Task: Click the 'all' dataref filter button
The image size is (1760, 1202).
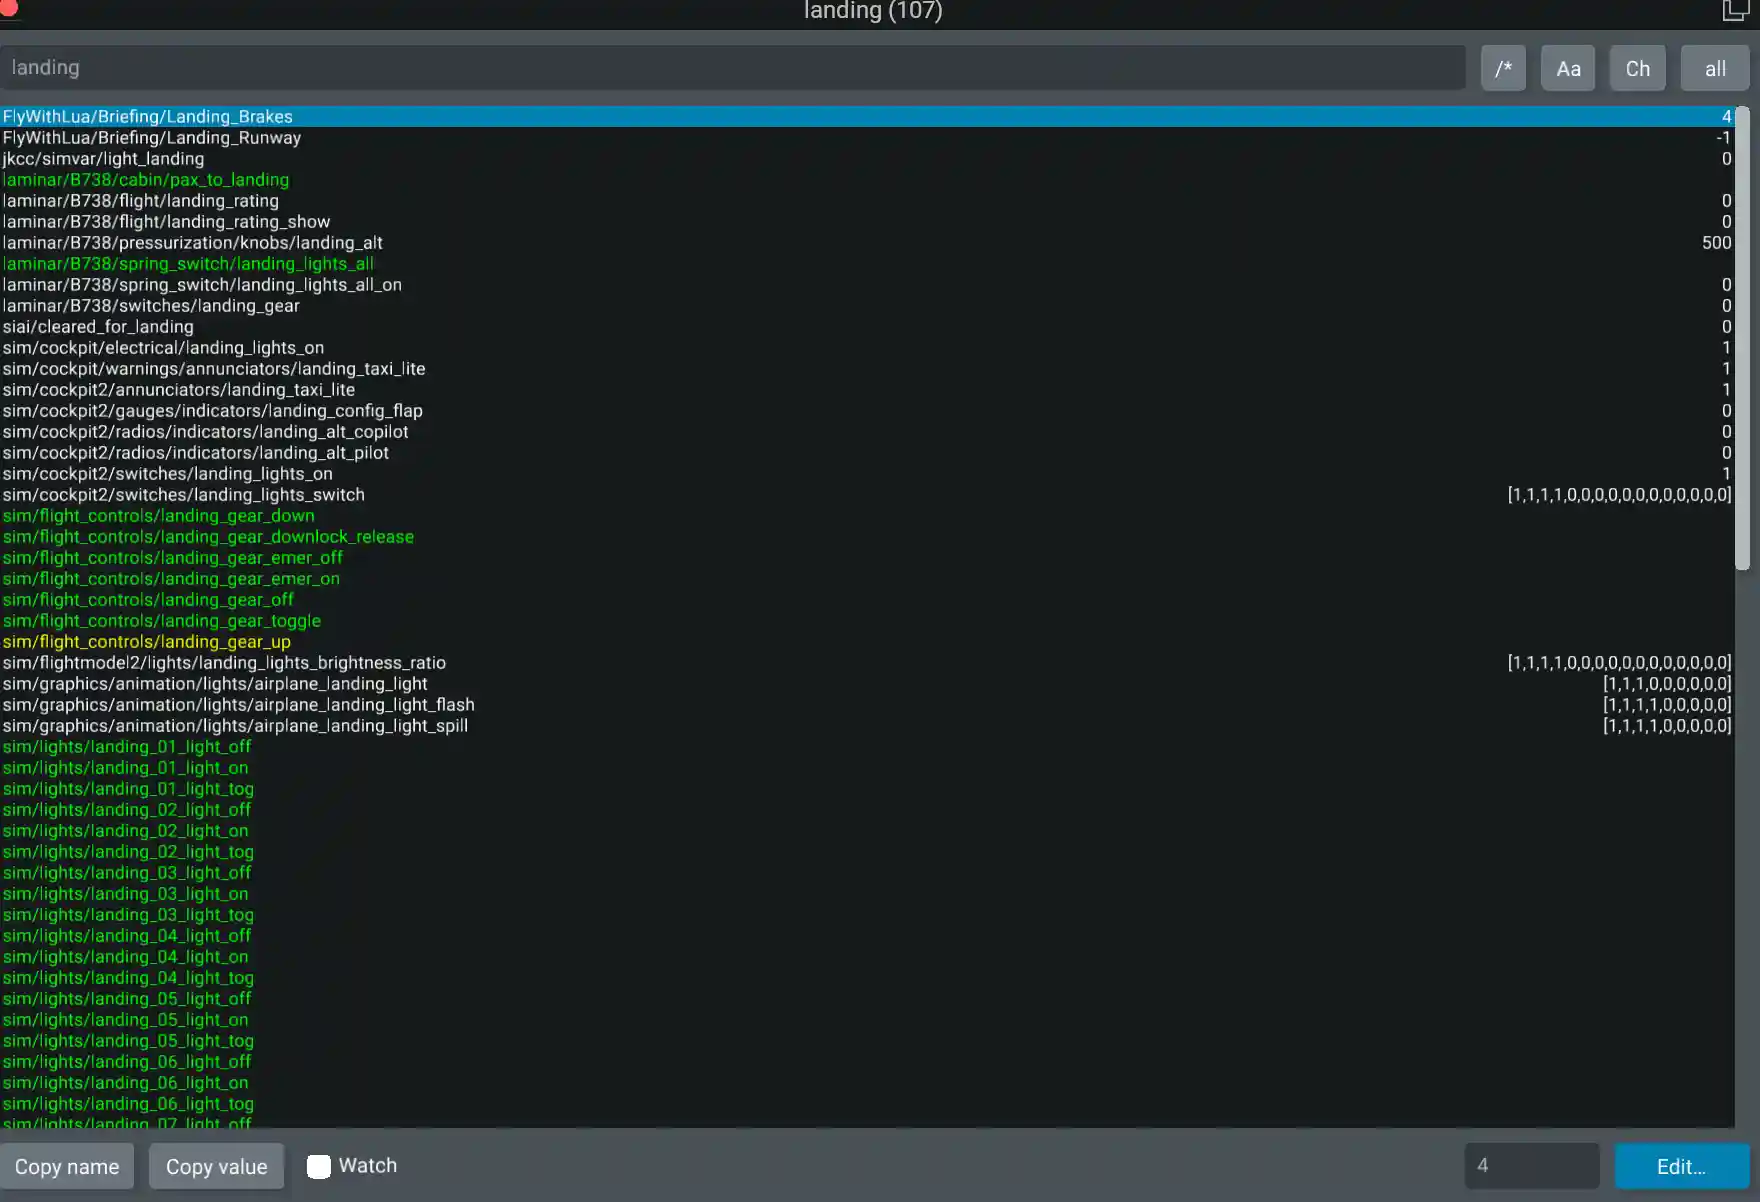Action: [1715, 68]
